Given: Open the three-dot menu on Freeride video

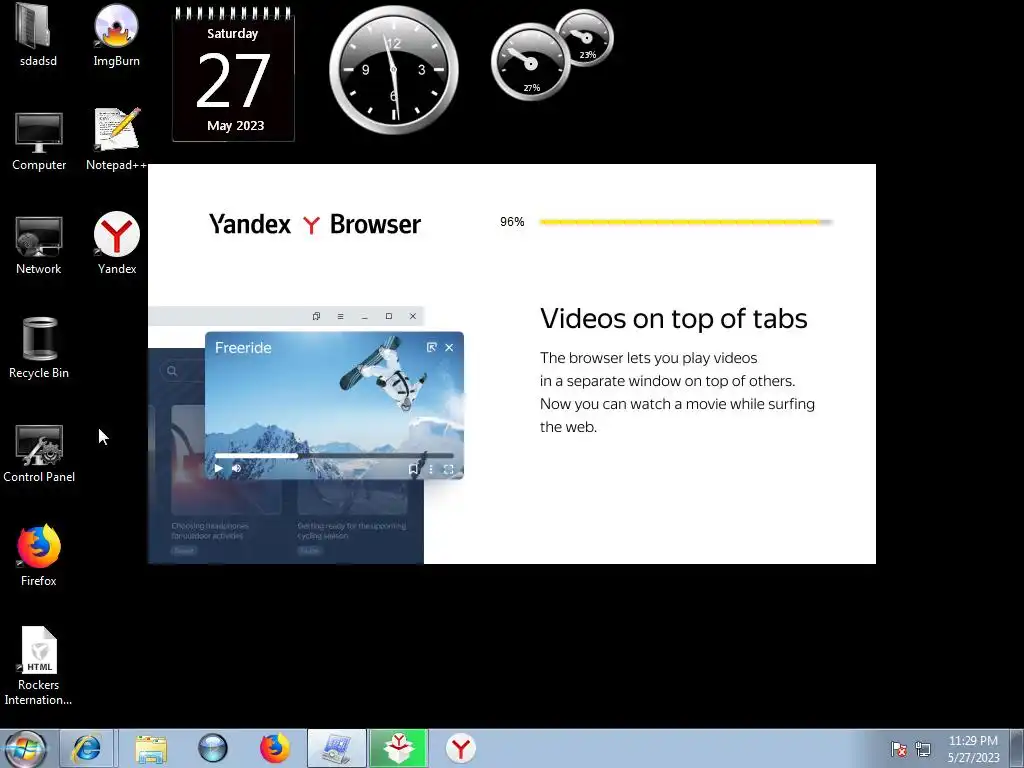Looking at the screenshot, I should [430, 469].
